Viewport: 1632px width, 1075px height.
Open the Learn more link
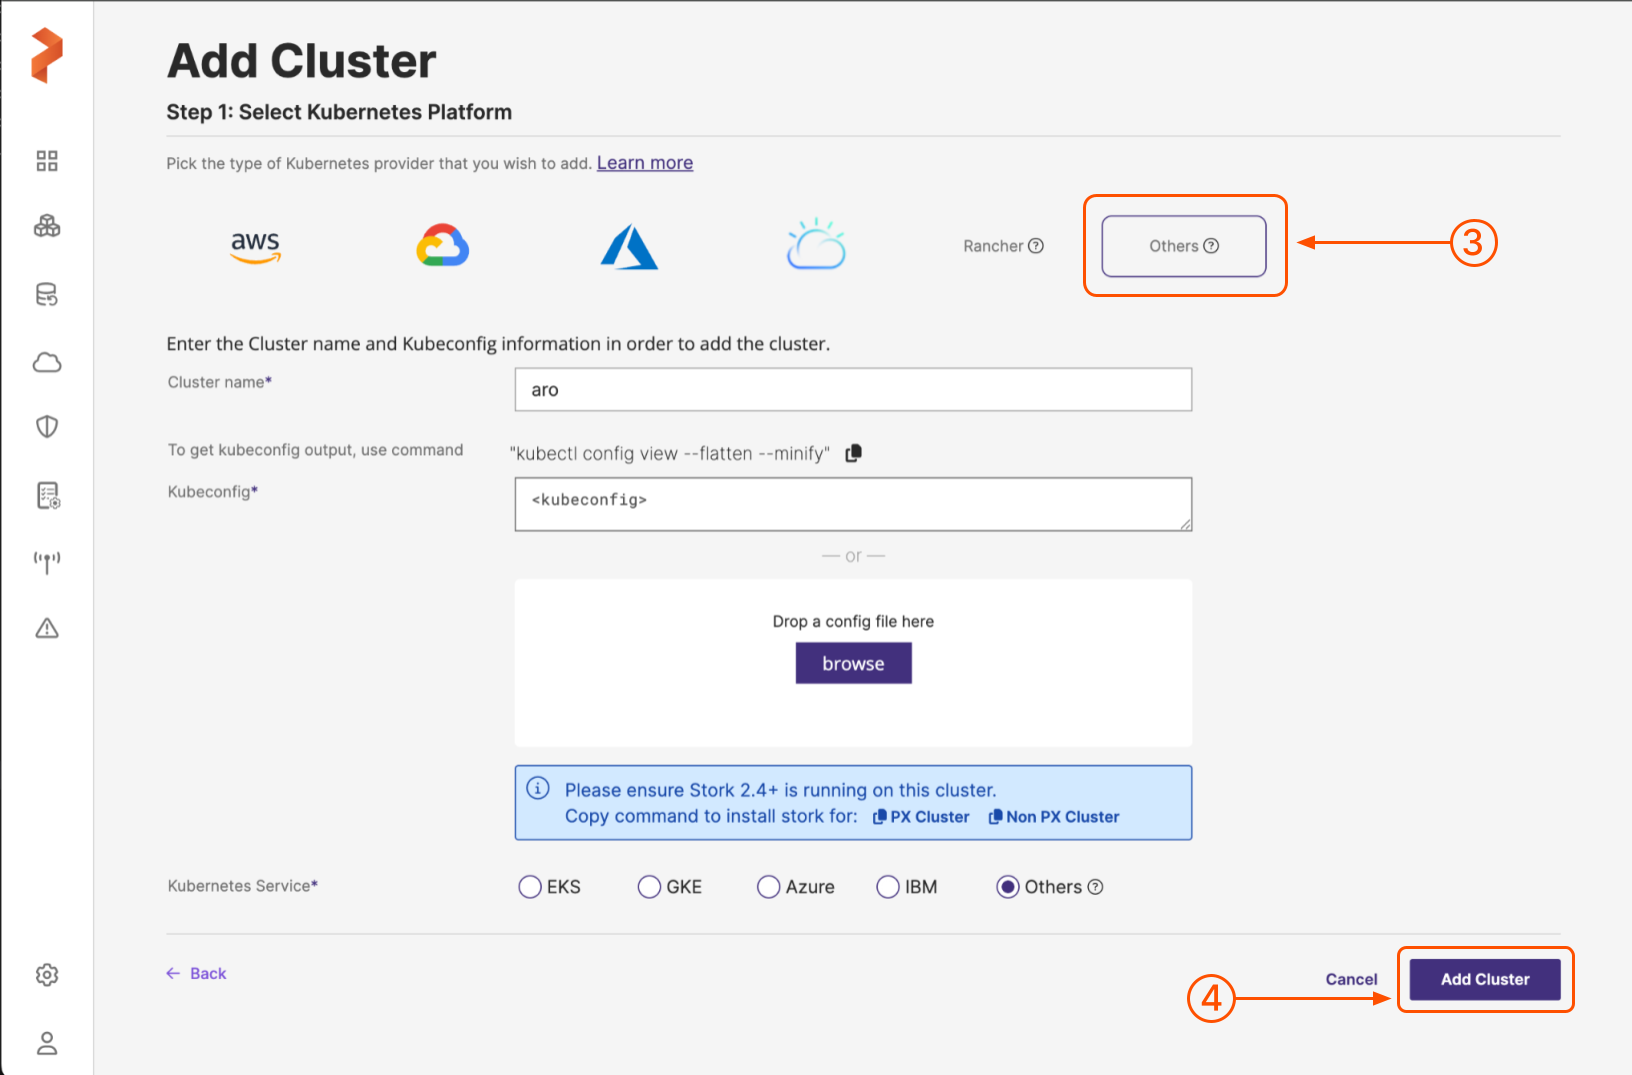click(645, 163)
